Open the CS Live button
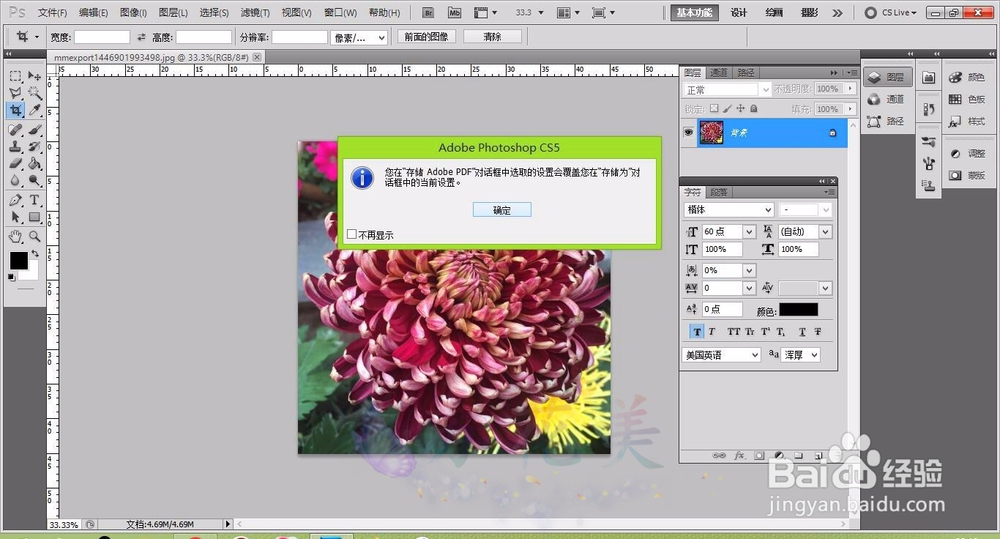The width and height of the screenshot is (1000, 539). coord(891,13)
